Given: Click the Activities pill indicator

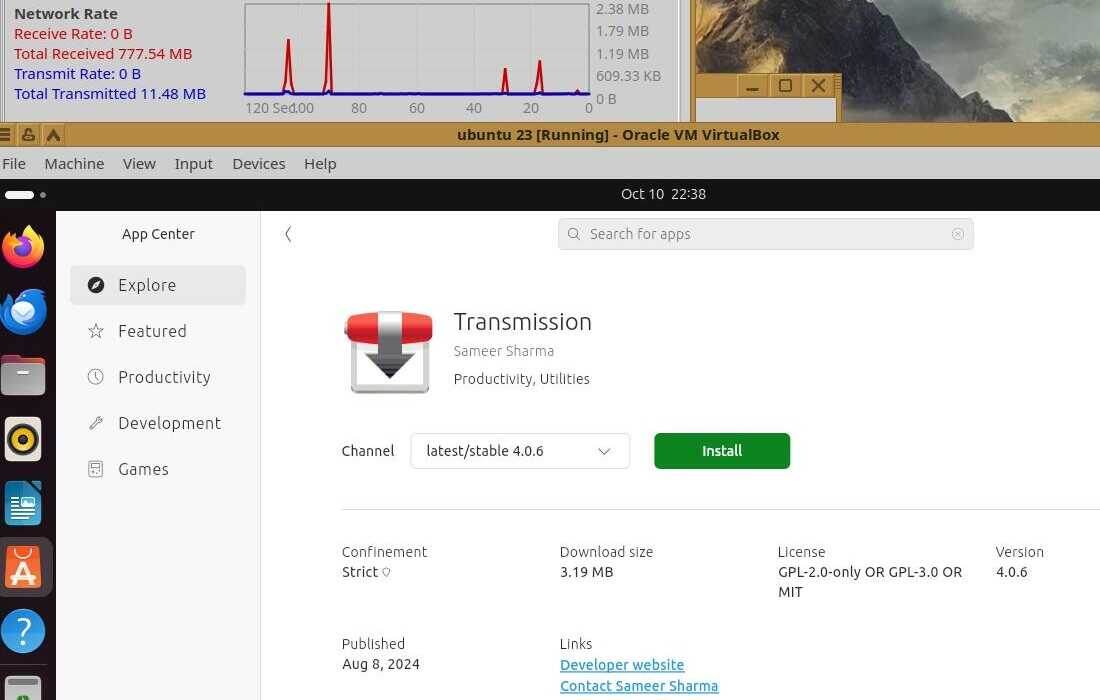Looking at the screenshot, I should (20, 194).
